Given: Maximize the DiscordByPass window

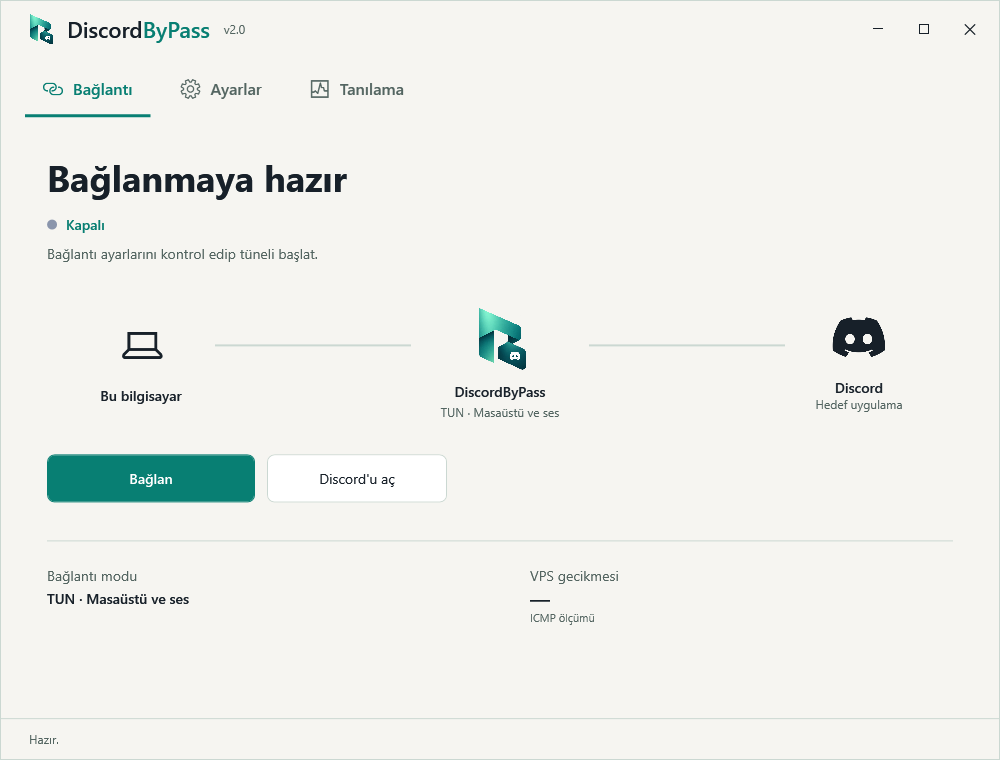Looking at the screenshot, I should coord(923,29).
